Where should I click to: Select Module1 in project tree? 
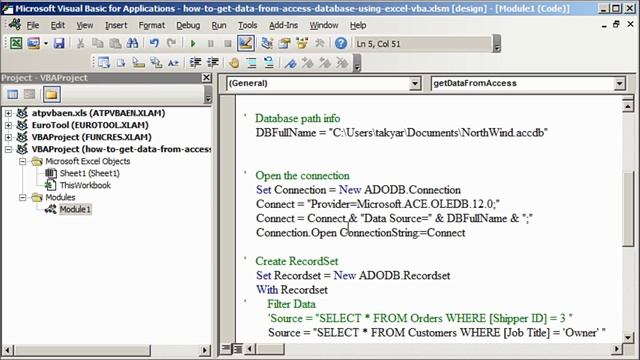[75, 209]
